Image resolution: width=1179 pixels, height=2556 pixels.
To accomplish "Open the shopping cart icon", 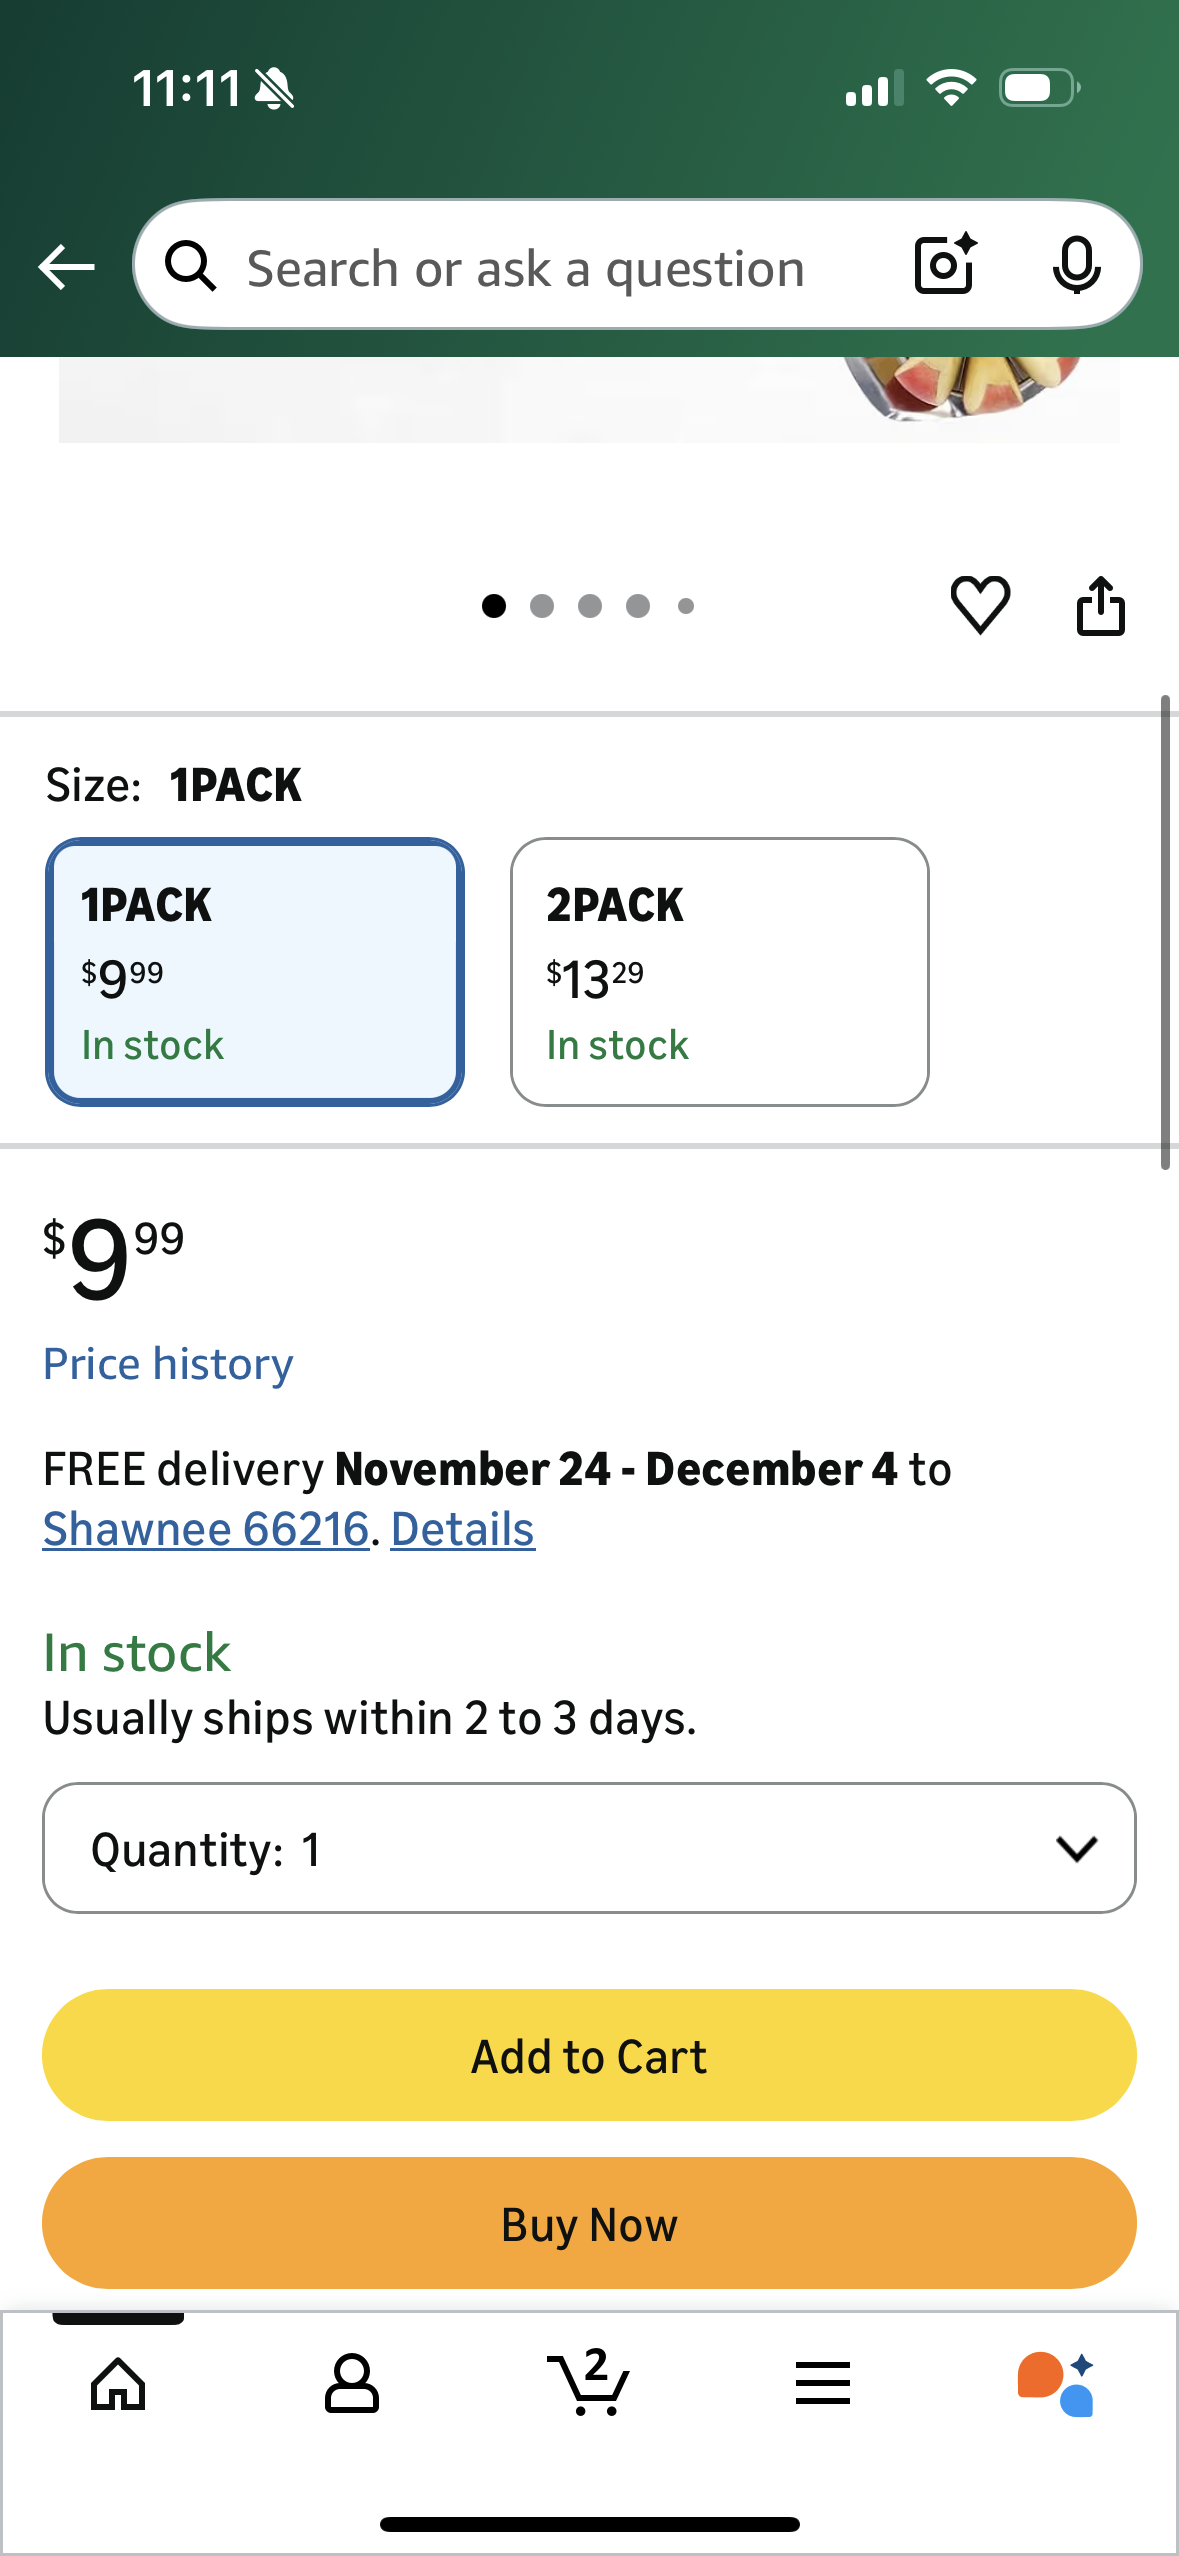I will click(x=588, y=2382).
